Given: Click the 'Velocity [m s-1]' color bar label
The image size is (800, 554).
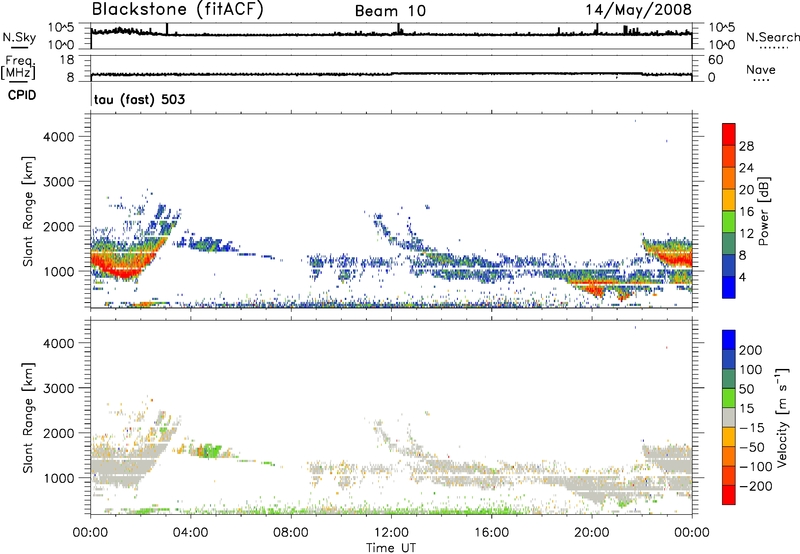Looking at the screenshot, I should [782, 417].
